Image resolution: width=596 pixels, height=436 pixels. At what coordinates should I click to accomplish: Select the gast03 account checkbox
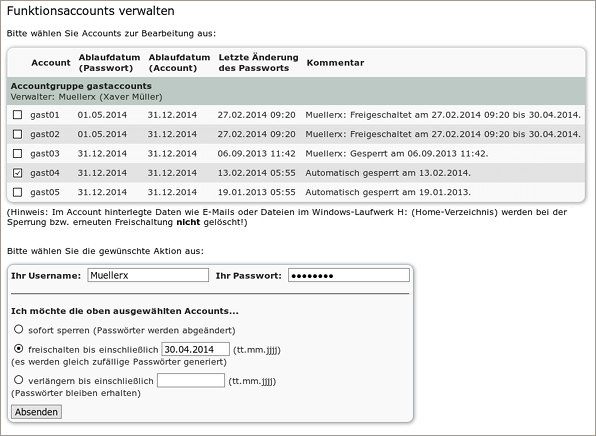pos(17,153)
